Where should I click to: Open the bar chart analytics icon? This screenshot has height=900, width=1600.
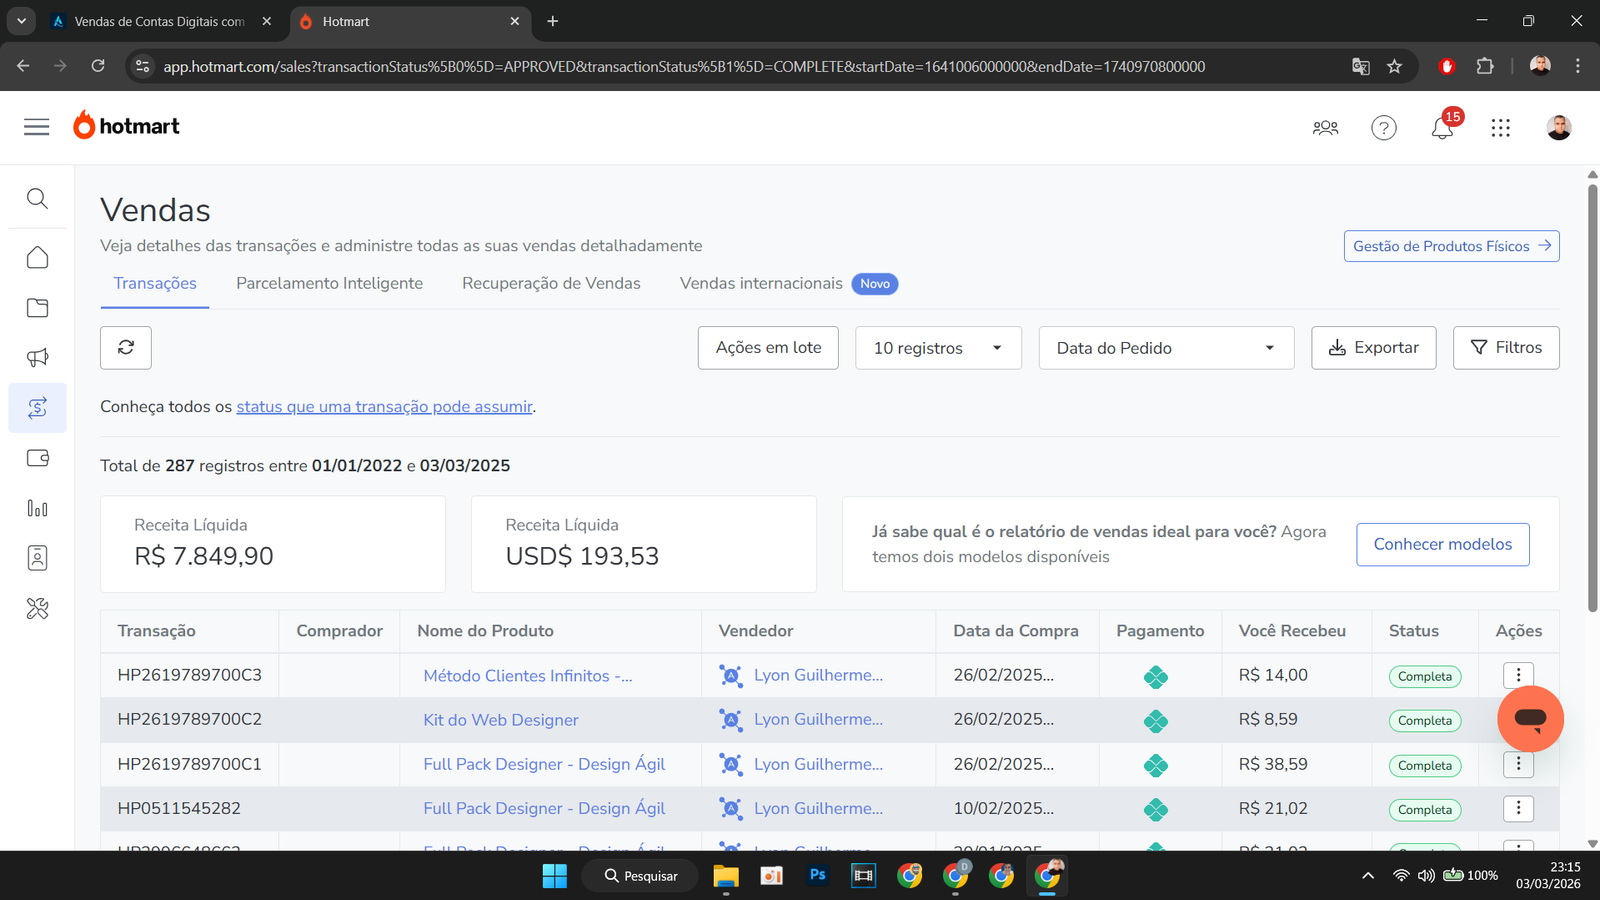[x=37, y=508]
